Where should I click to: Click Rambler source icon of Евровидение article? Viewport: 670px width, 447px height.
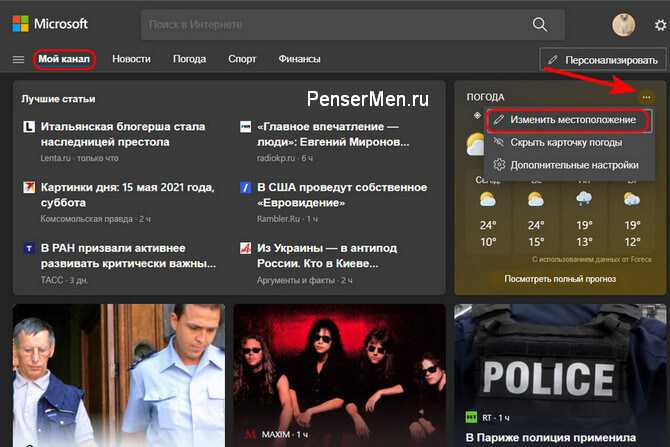click(x=245, y=187)
